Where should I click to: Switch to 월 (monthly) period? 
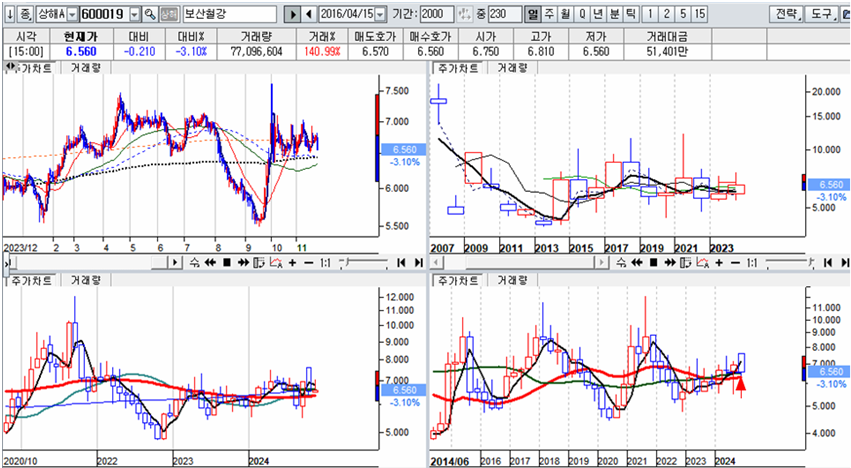(565, 15)
